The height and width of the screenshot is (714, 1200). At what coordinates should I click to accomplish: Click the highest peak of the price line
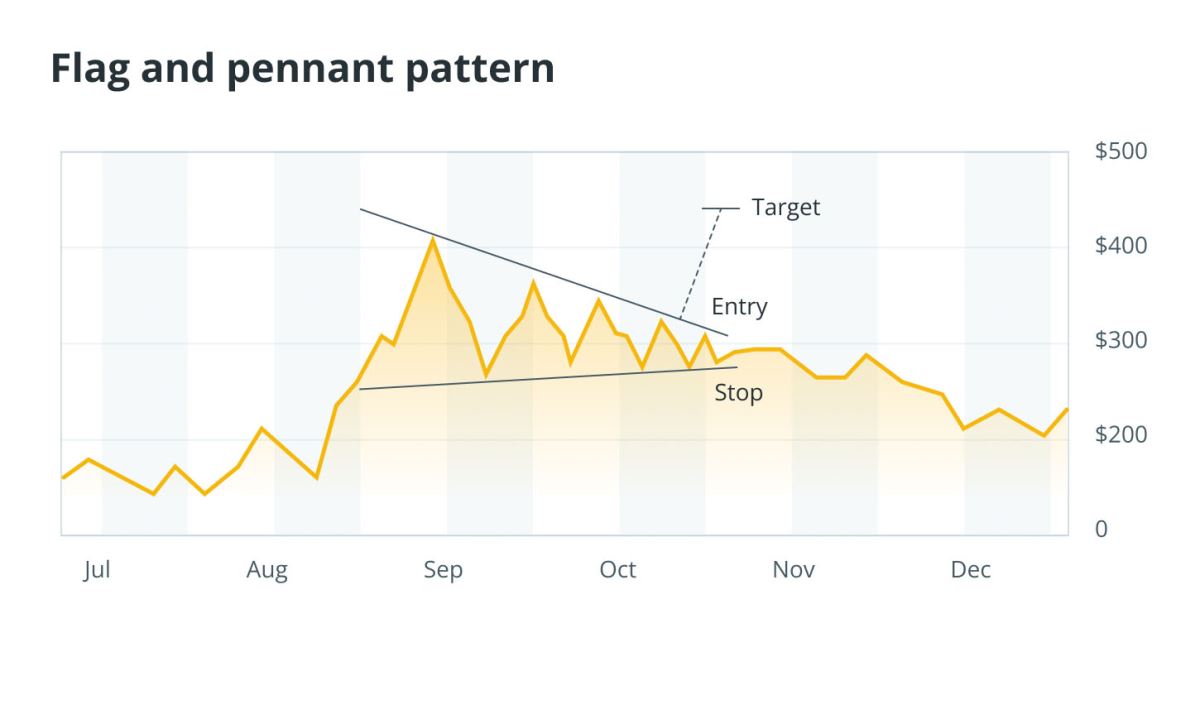coord(432,238)
